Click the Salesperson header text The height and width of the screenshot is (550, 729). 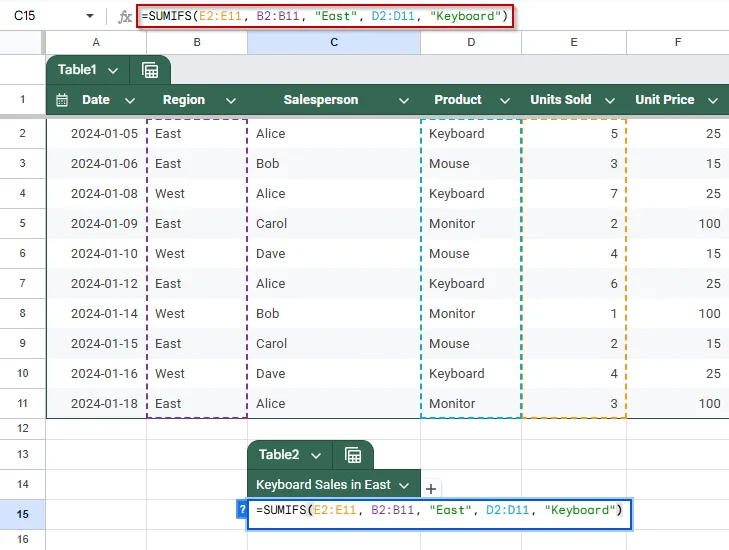(x=321, y=100)
